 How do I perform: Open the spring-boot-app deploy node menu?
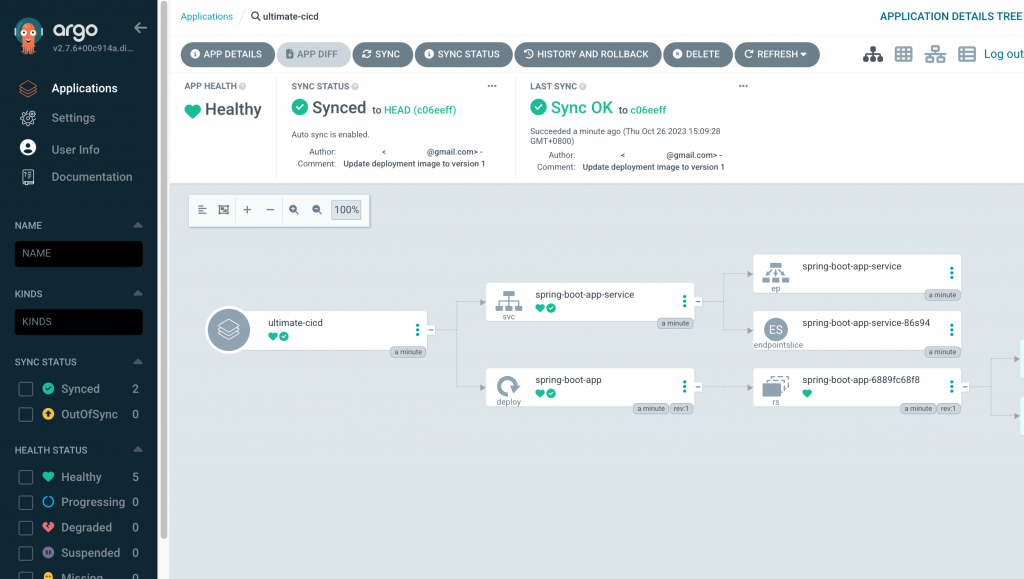pos(684,386)
